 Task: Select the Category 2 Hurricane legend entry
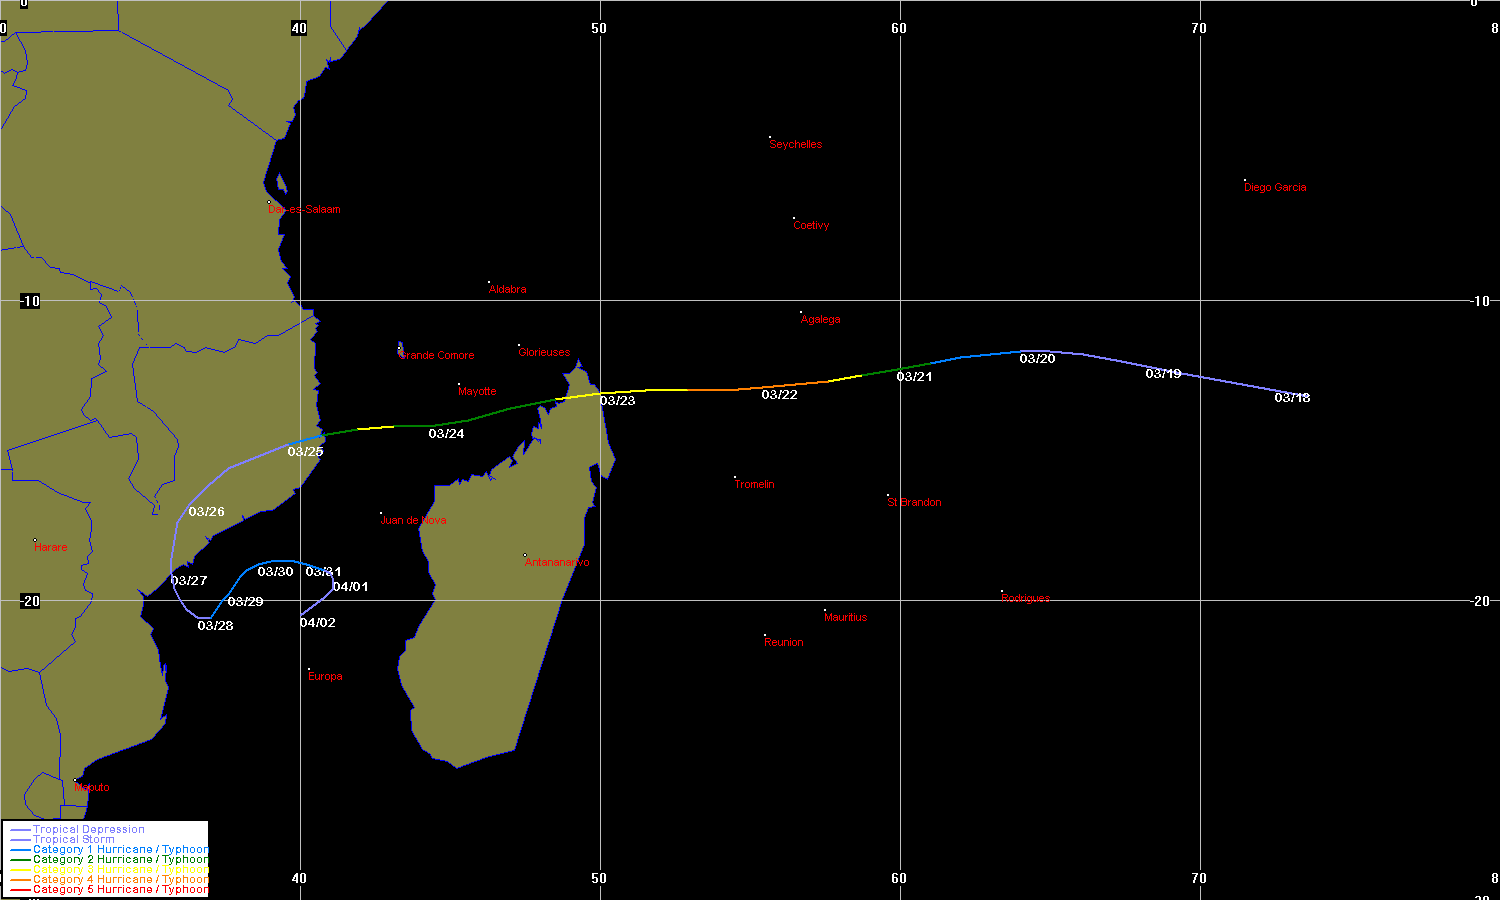click(x=120, y=860)
